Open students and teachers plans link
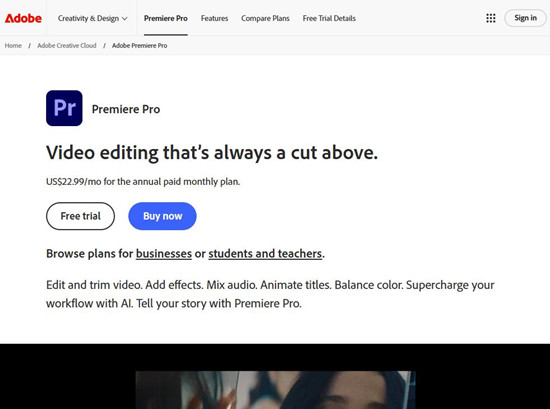This screenshot has height=409, width=550. coord(265,254)
